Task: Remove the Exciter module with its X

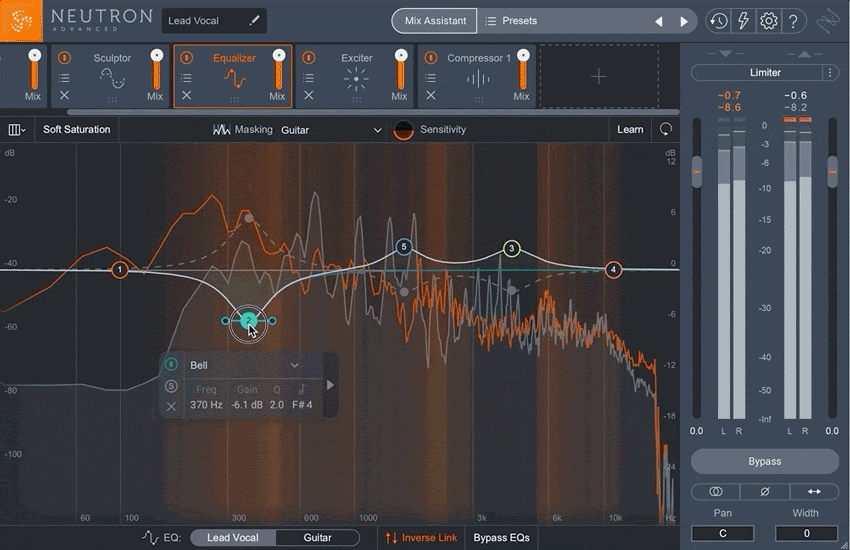Action: coord(309,96)
